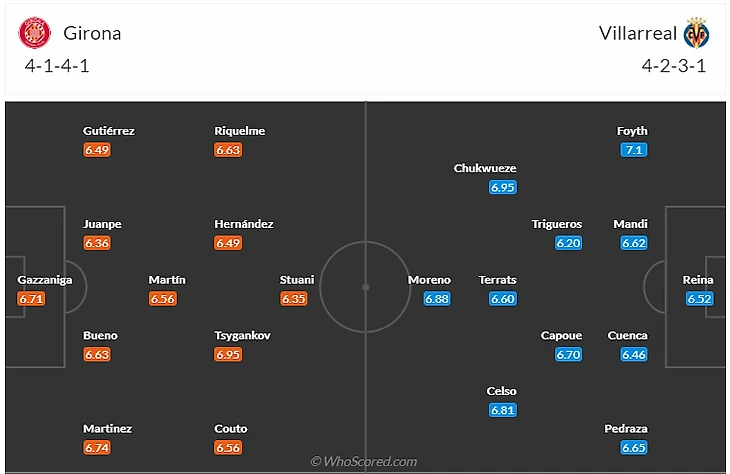Screen dimensions: 730x474
Task: Click Martinez's 6.74 rating badge
Action: tap(97, 447)
